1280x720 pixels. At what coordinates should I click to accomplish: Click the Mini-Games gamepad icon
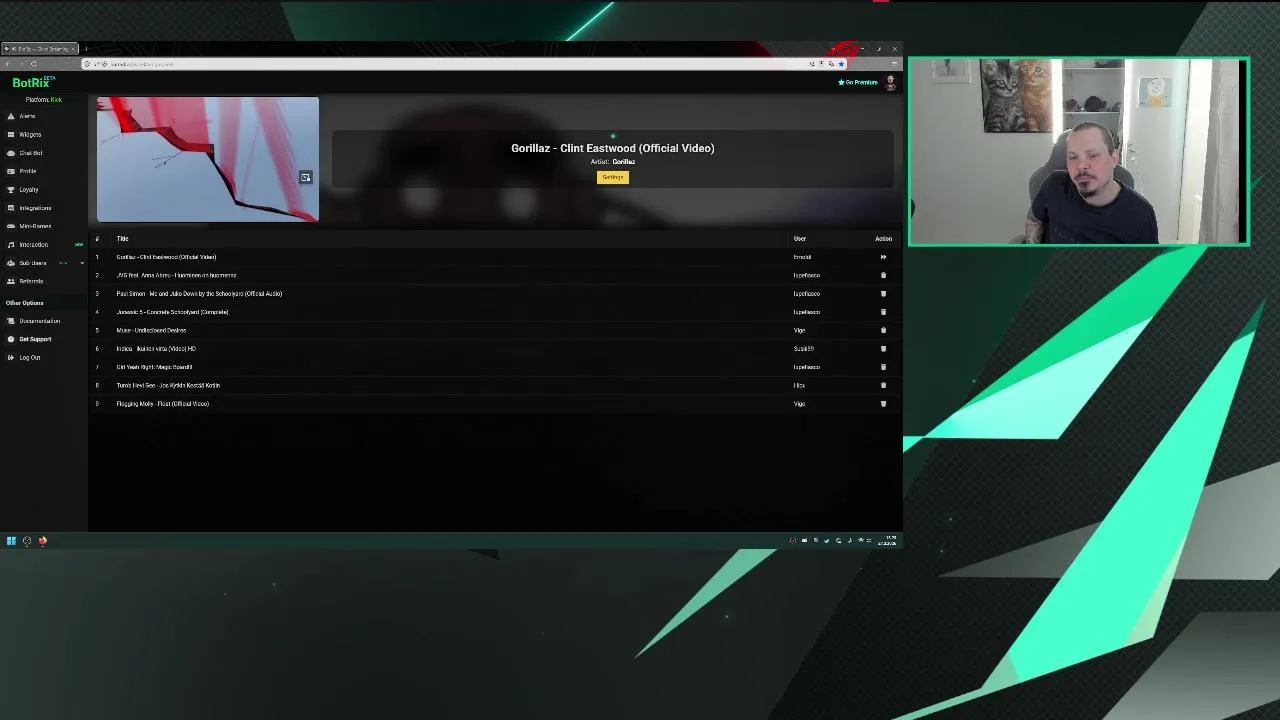[11, 226]
